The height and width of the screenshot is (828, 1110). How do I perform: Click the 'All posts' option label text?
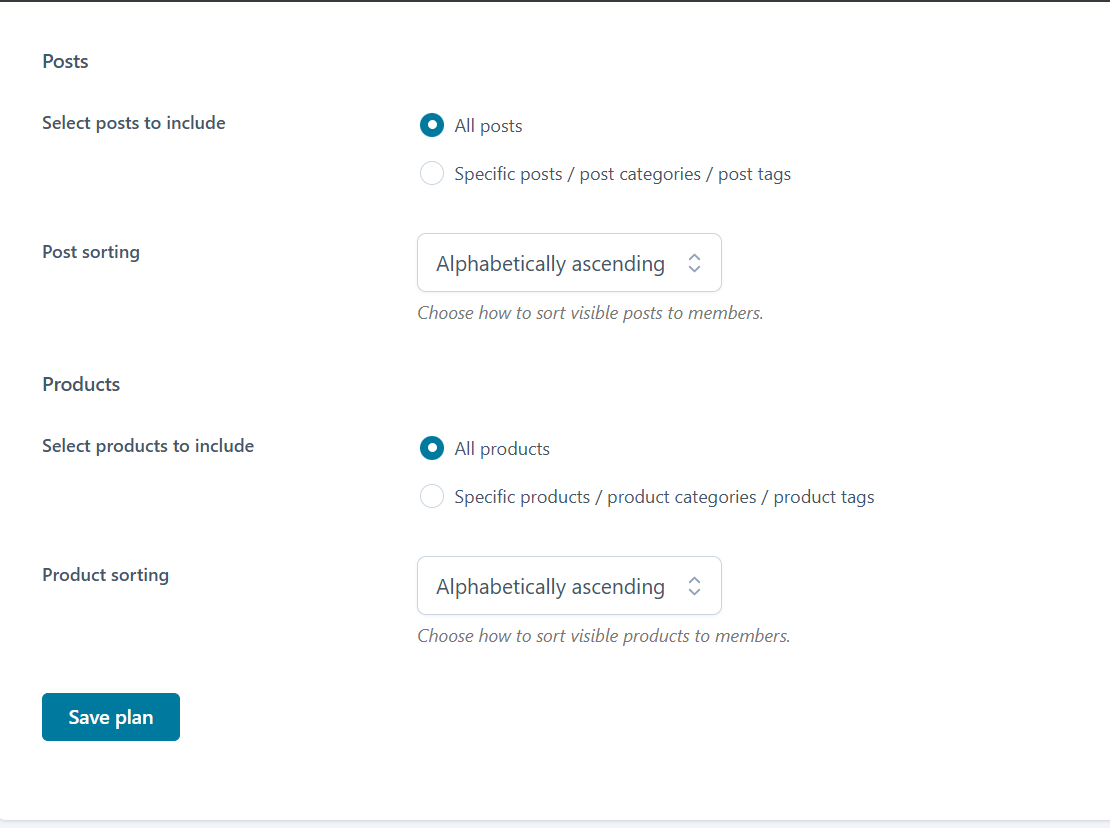pyautogui.click(x=488, y=126)
